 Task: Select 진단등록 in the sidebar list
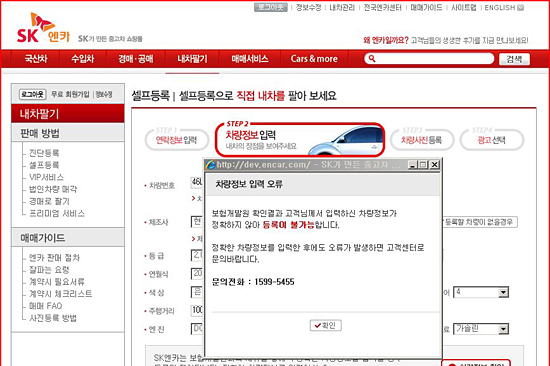pos(44,153)
